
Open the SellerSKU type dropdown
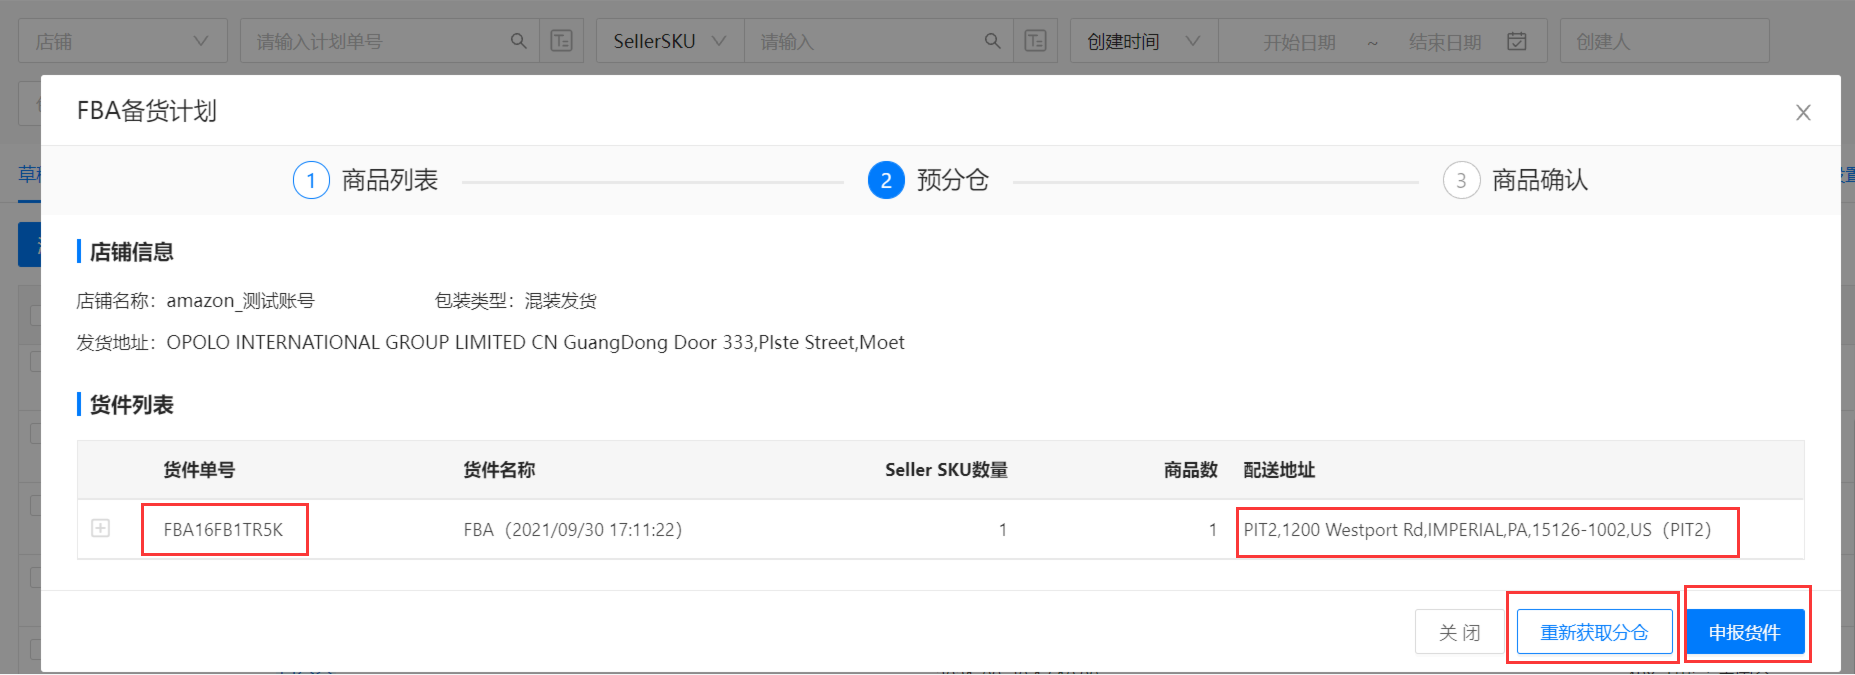pos(670,41)
